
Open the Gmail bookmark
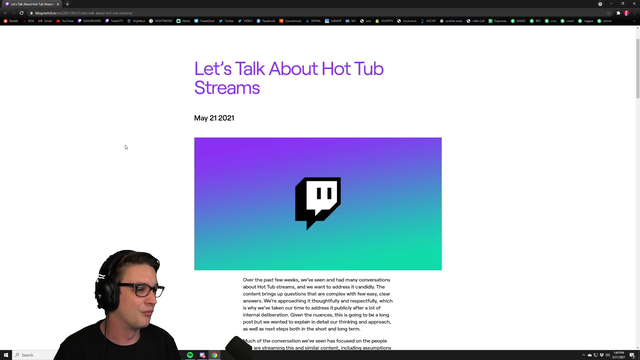click(x=45, y=21)
